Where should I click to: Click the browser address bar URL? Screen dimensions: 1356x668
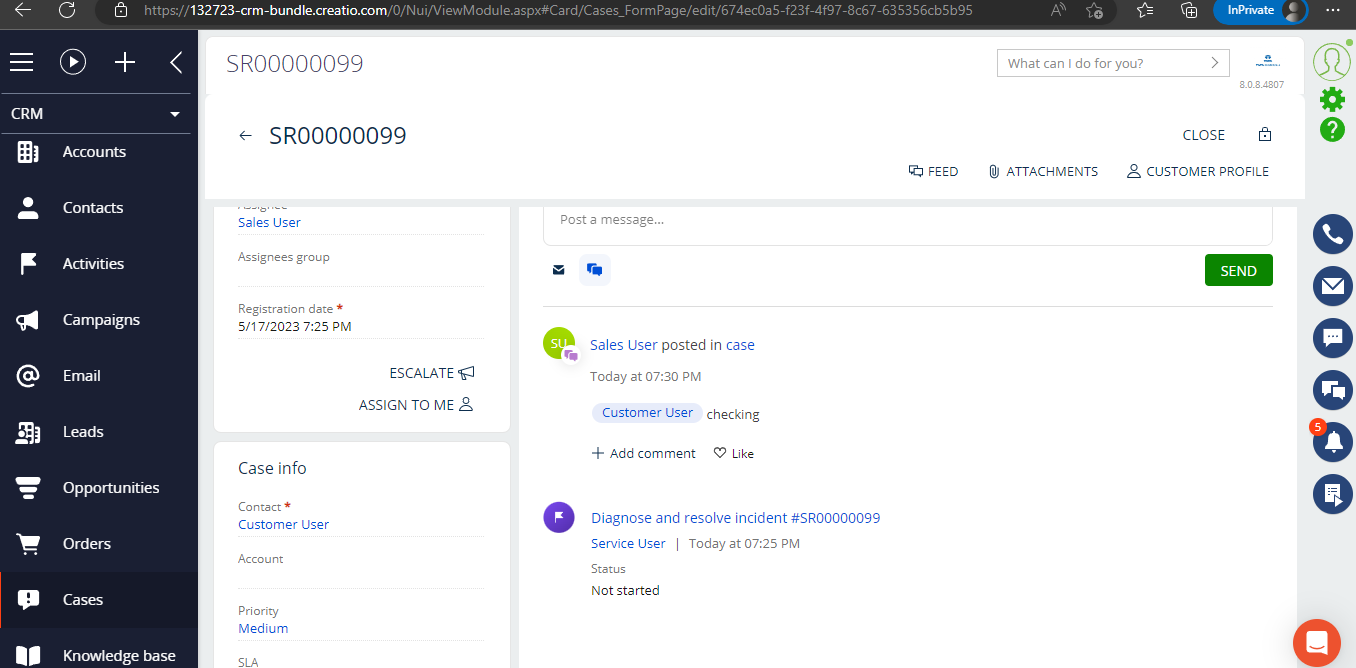557,10
